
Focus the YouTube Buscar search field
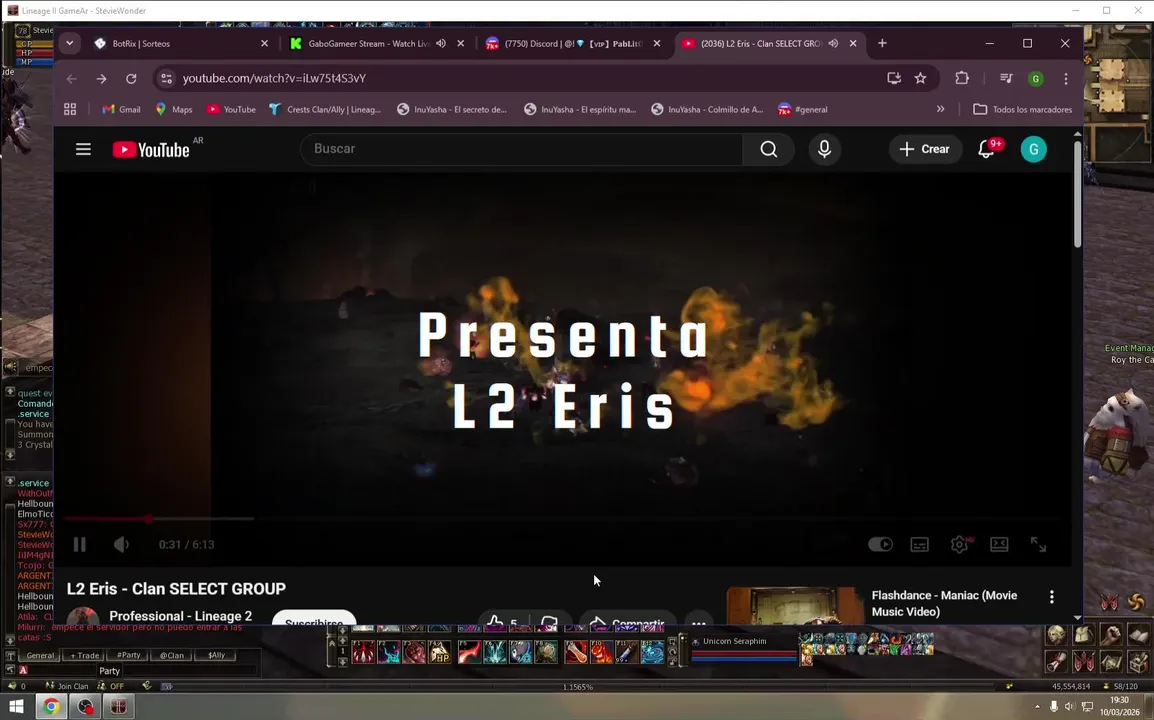521,149
